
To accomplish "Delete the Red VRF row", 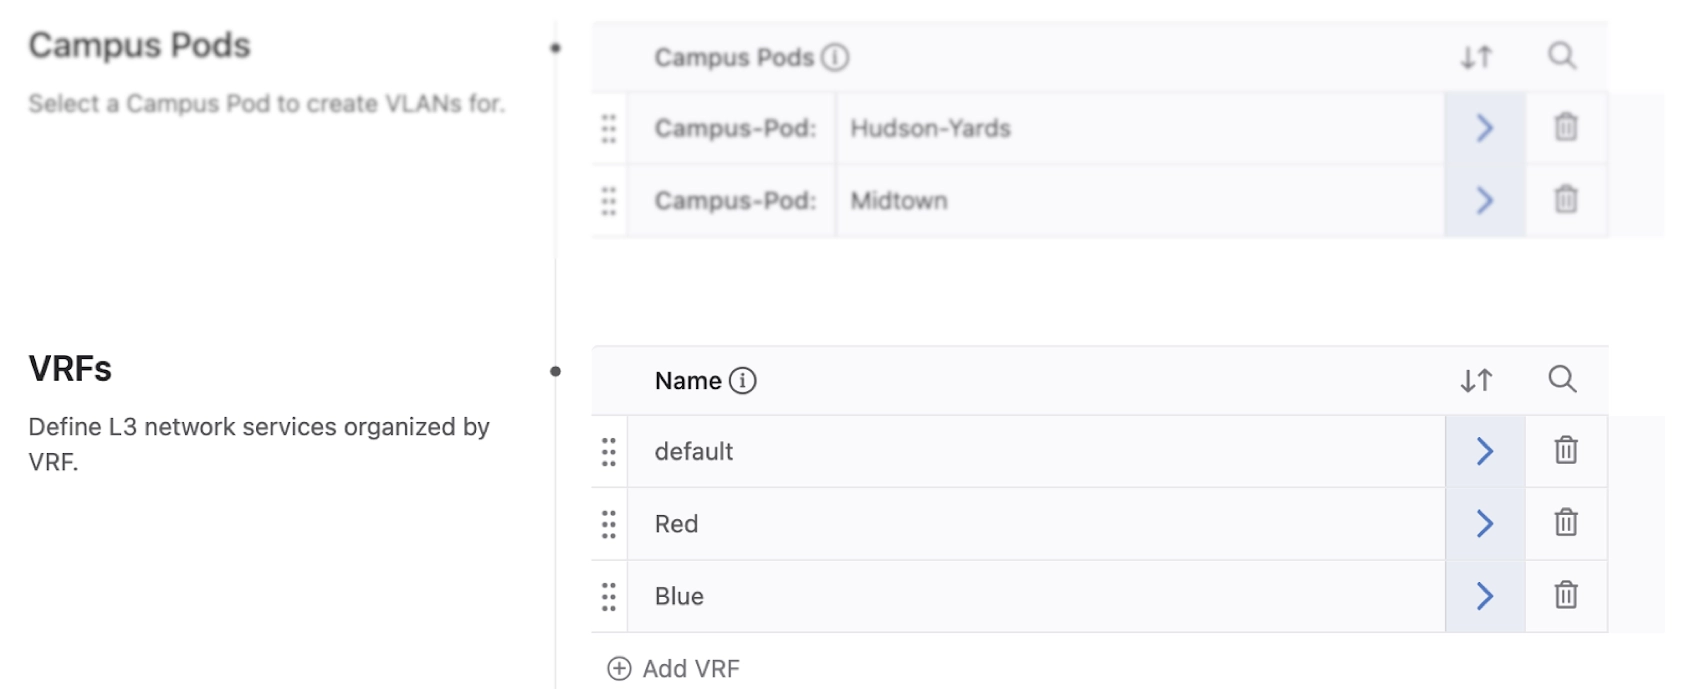I will (1566, 523).
